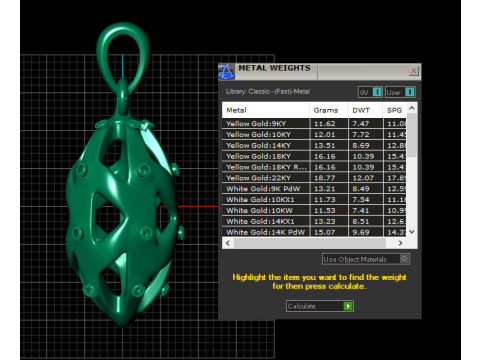
Task: Click the vertical scrollbar thumb
Action: (x=412, y=135)
